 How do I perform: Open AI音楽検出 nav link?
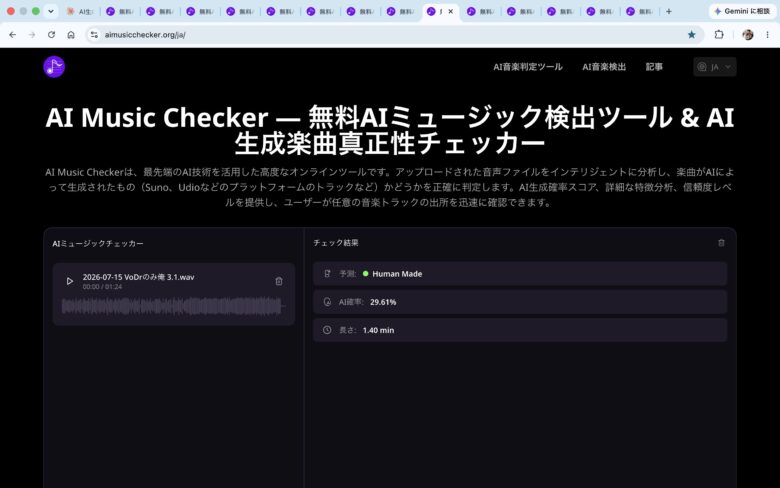click(x=604, y=67)
